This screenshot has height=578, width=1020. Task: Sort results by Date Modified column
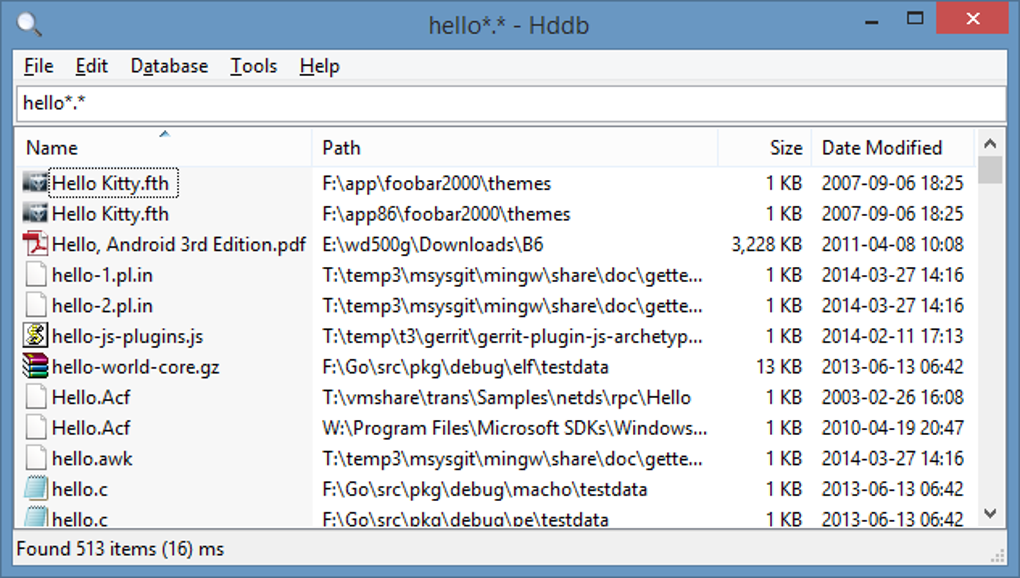pyautogui.click(x=882, y=148)
